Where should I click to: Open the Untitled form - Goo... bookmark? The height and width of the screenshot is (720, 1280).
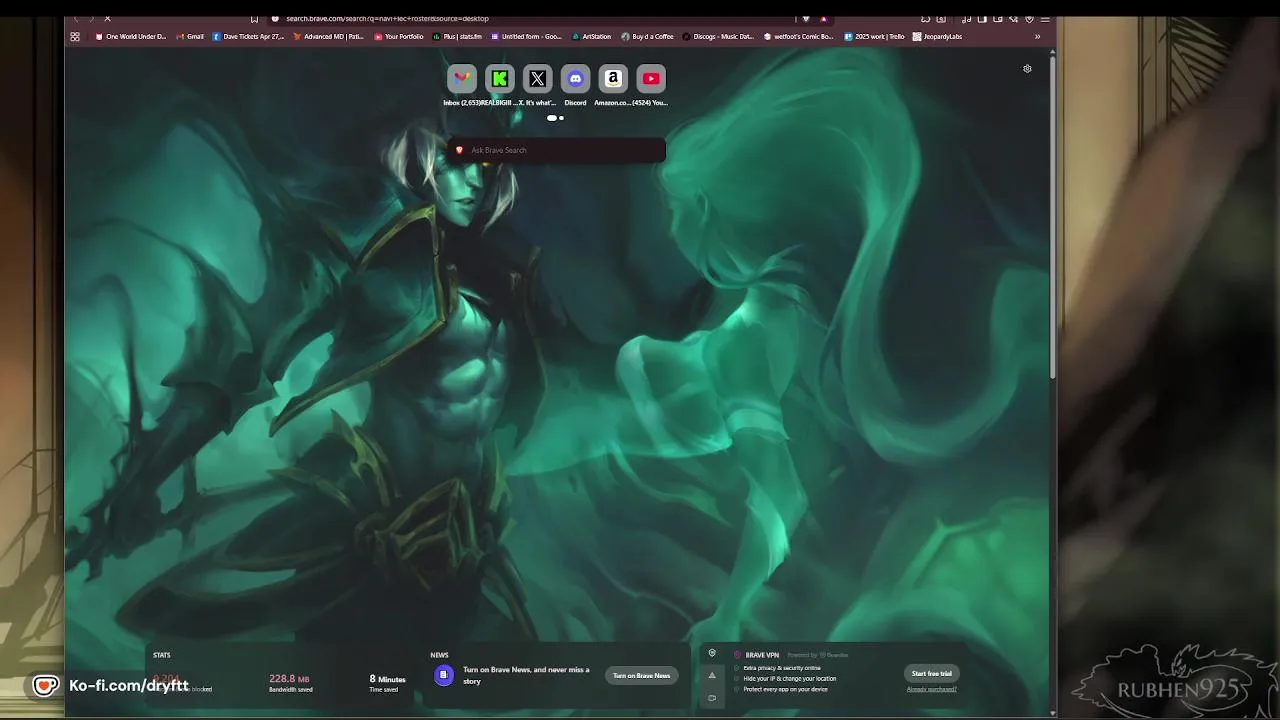[526, 37]
